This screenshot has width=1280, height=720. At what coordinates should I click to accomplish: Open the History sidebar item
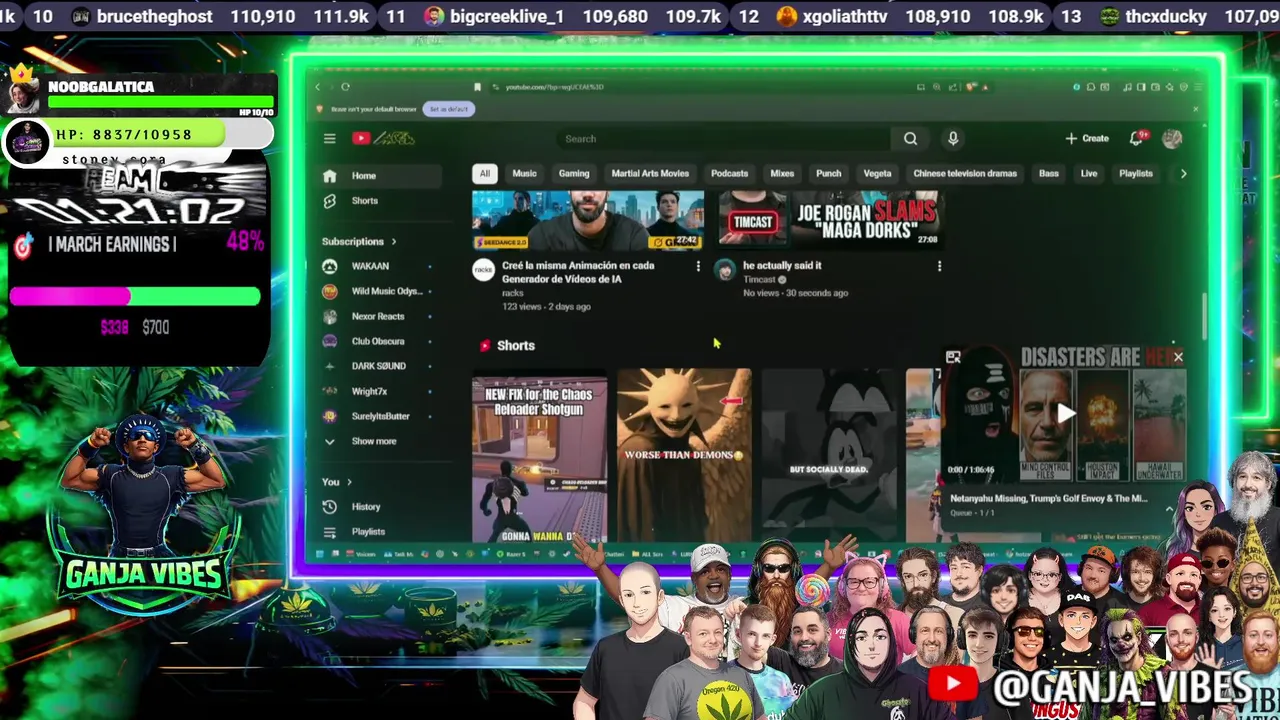pos(379,507)
